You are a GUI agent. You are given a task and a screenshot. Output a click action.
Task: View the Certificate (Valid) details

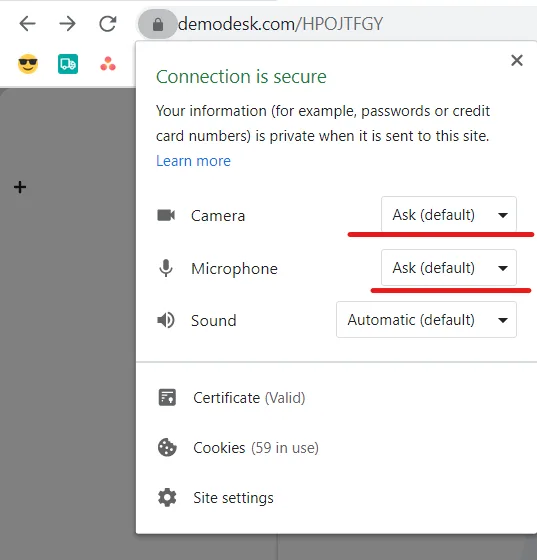point(249,398)
